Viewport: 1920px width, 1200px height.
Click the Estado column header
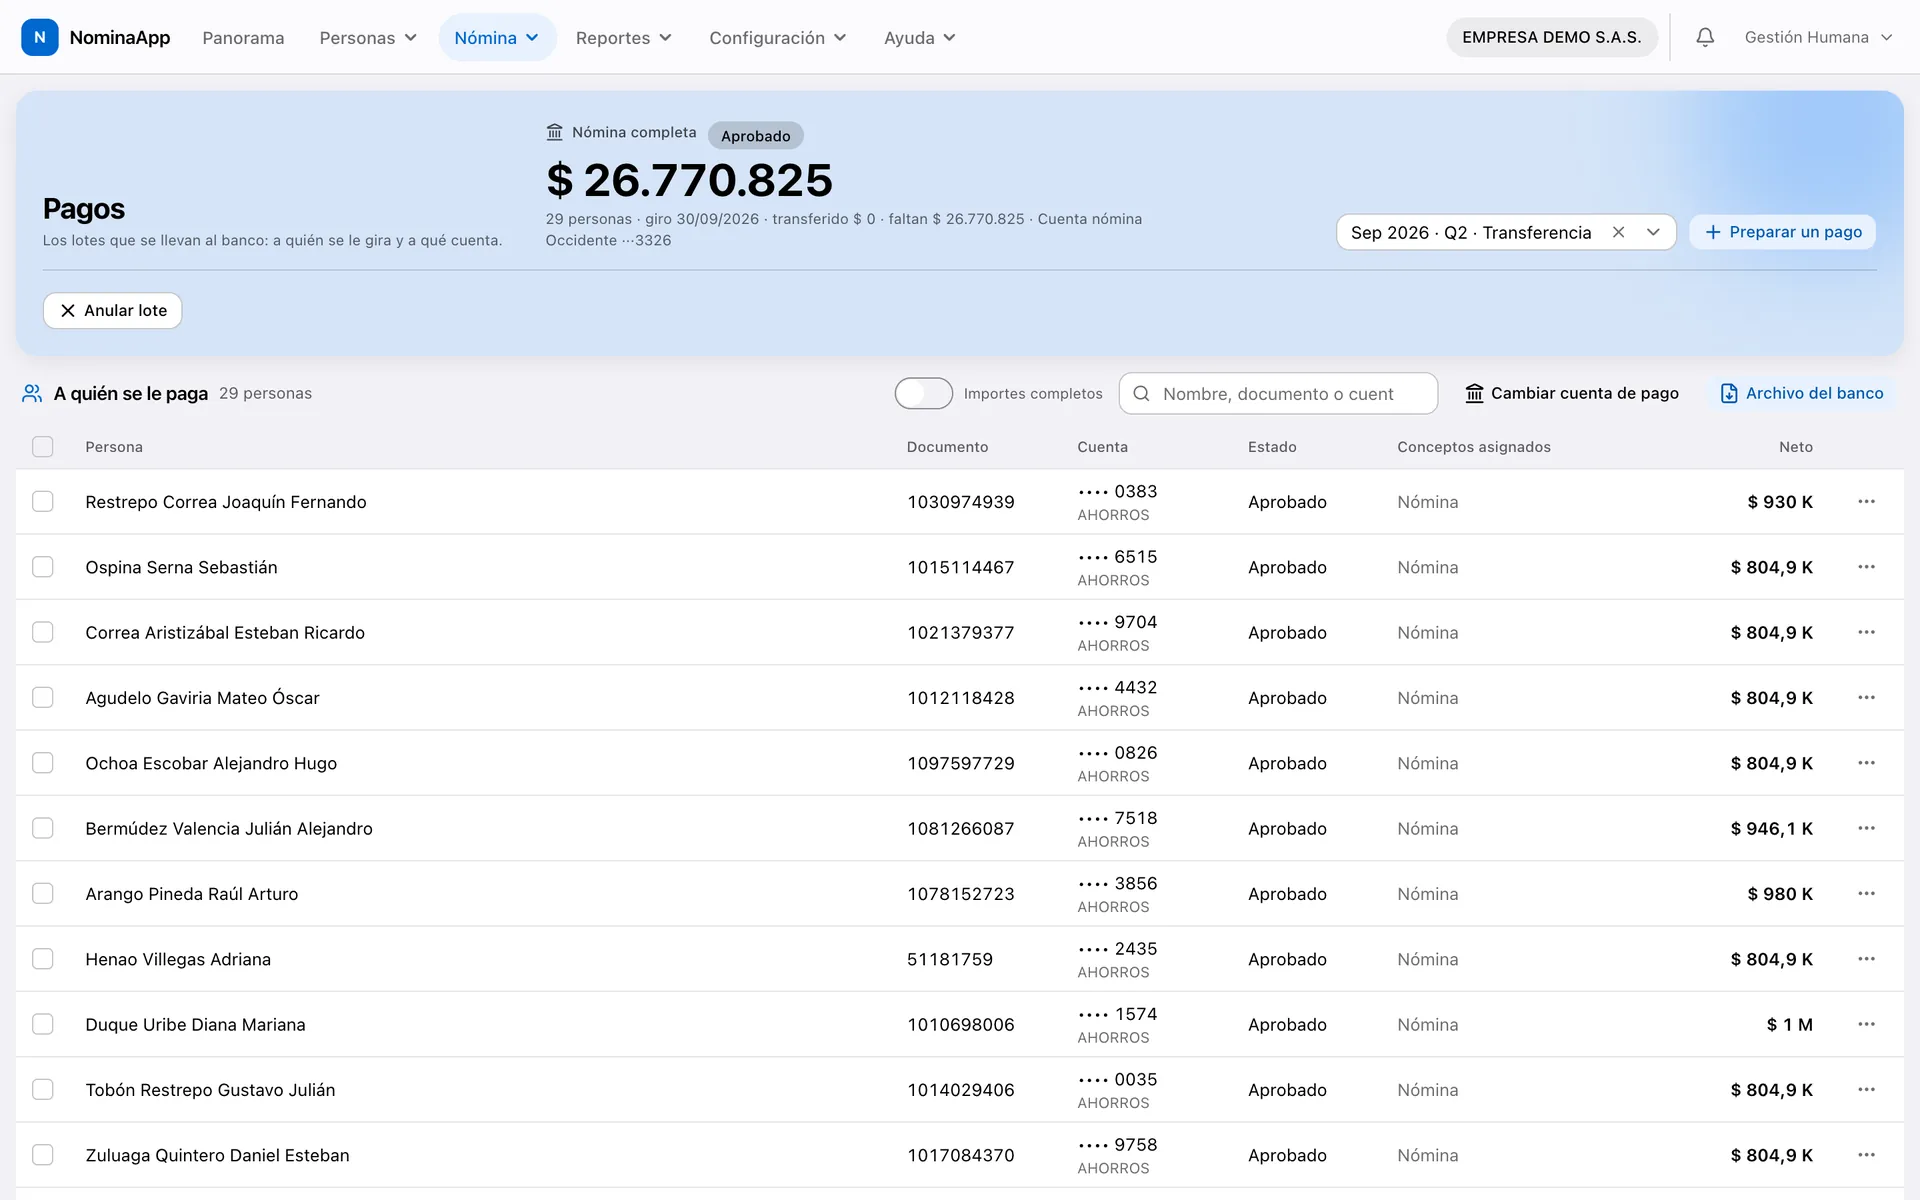click(1272, 447)
